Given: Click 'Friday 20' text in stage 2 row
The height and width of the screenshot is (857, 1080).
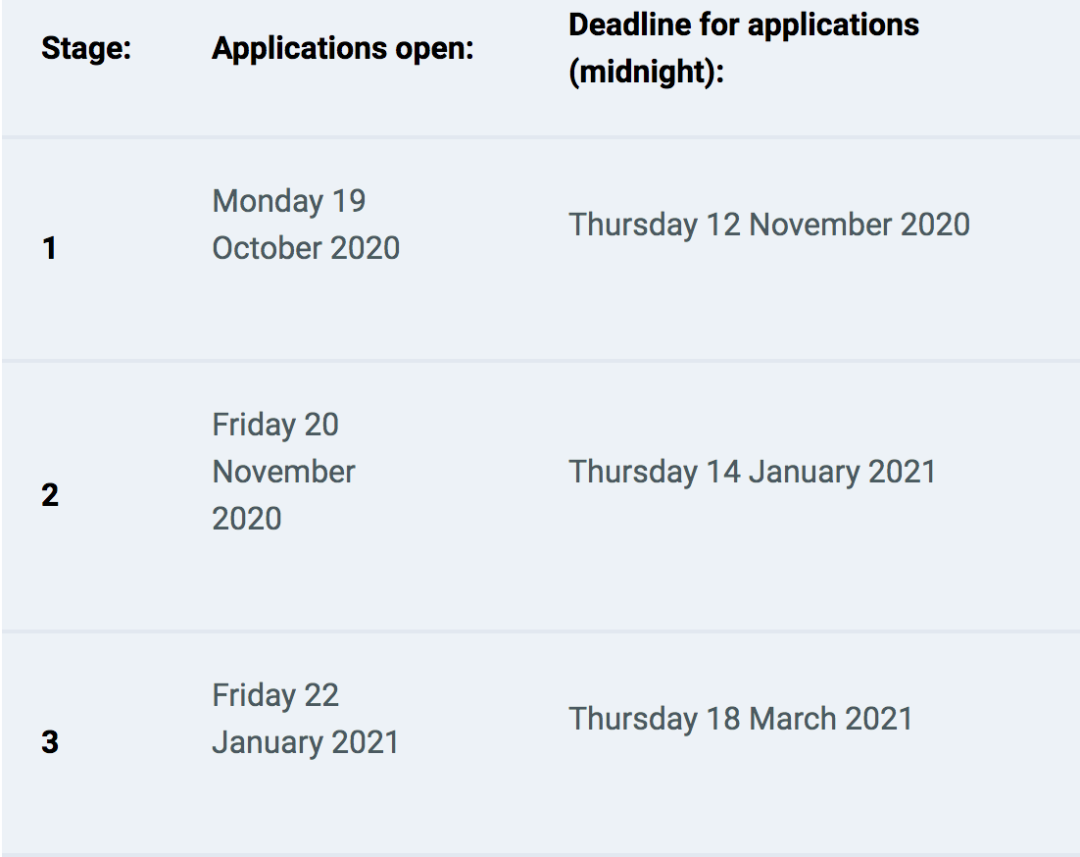Looking at the screenshot, I should coord(276,425).
